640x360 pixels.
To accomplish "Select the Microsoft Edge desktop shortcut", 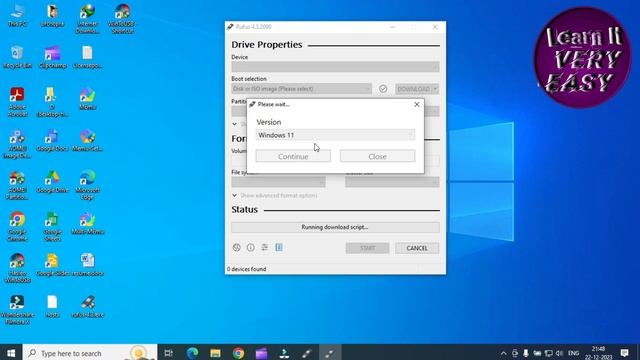I will [x=87, y=186].
